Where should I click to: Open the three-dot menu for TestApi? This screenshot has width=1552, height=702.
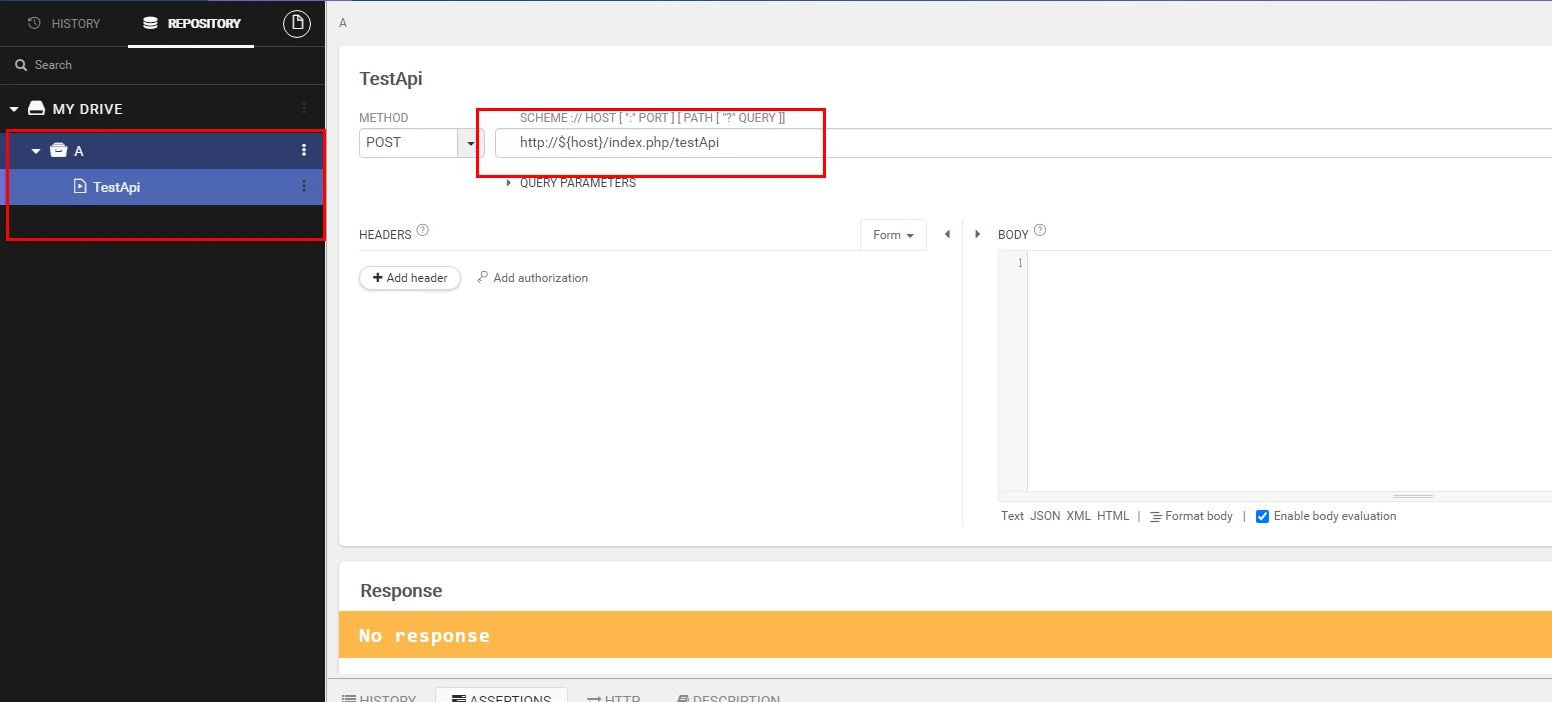tap(304, 186)
